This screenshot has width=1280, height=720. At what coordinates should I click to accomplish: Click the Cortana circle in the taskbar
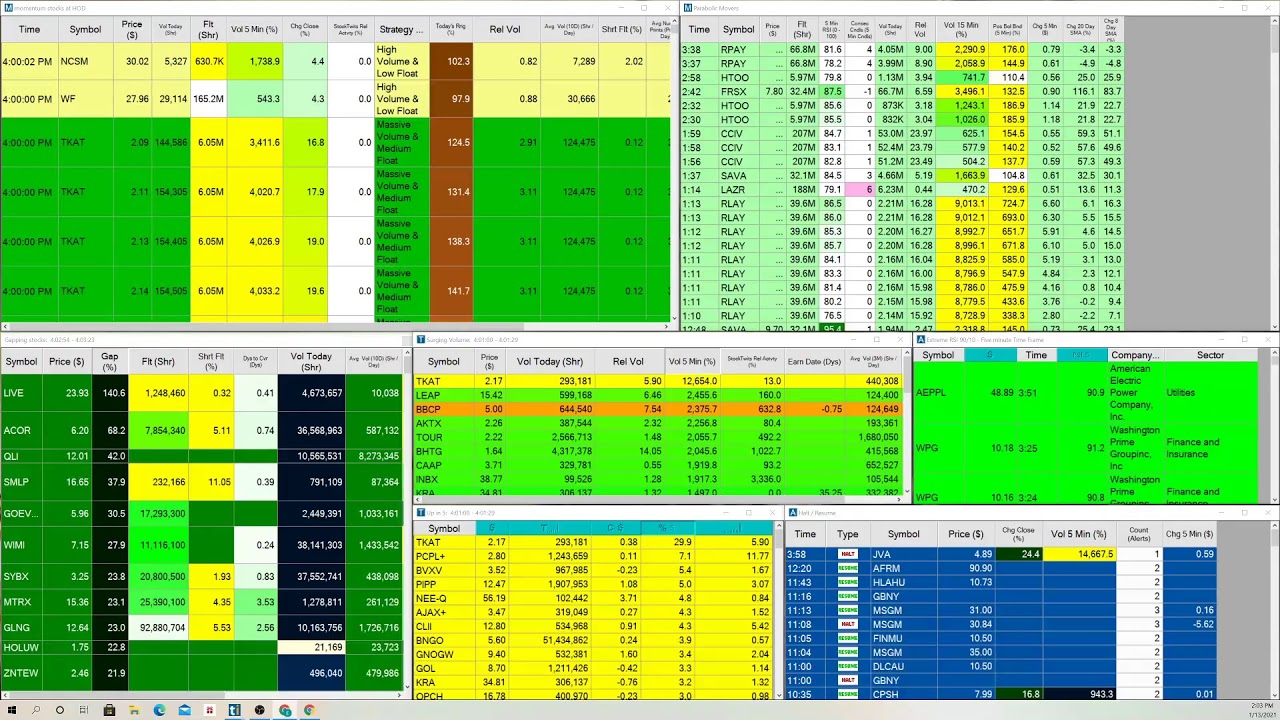(60, 710)
